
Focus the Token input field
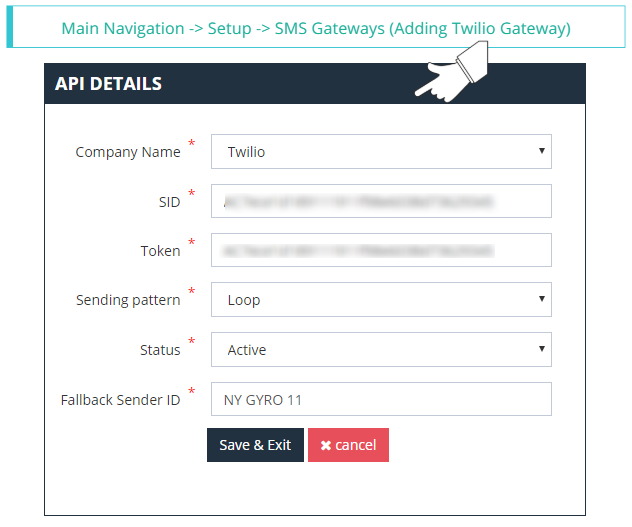(381, 250)
